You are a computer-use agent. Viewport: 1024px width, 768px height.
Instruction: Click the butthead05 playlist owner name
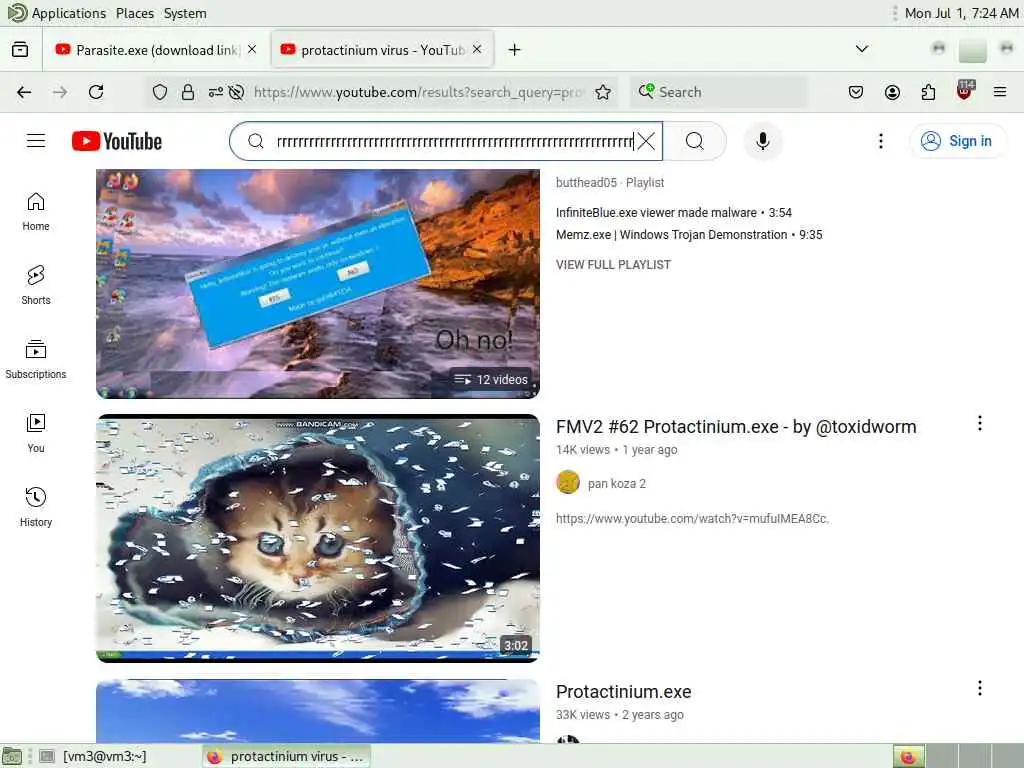tap(586, 182)
